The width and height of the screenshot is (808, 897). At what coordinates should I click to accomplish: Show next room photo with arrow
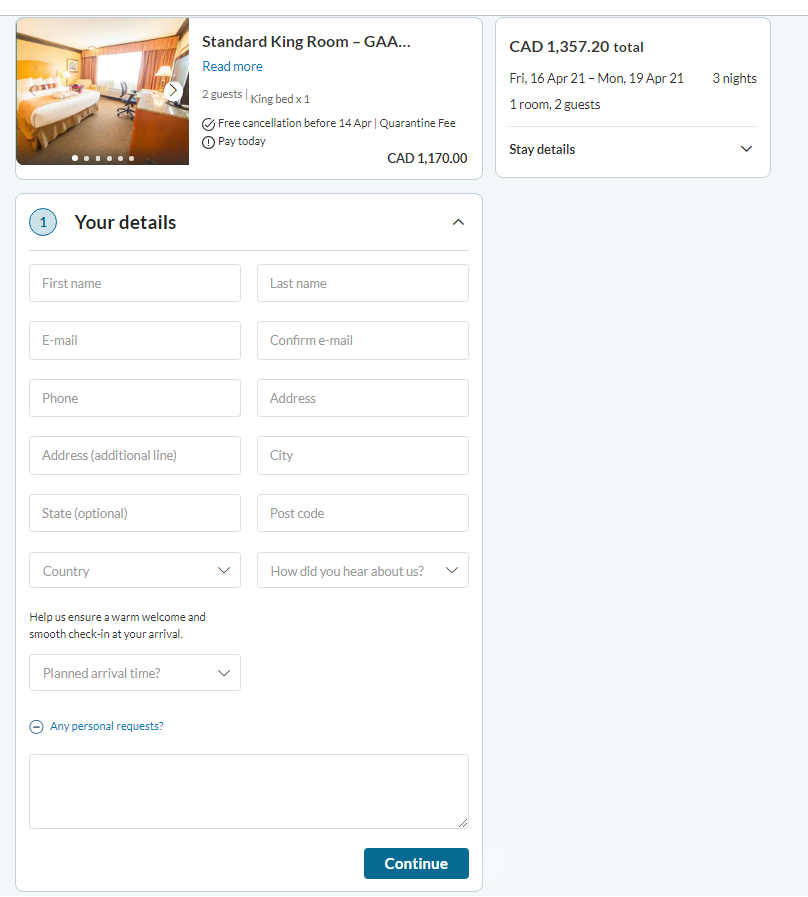click(173, 90)
